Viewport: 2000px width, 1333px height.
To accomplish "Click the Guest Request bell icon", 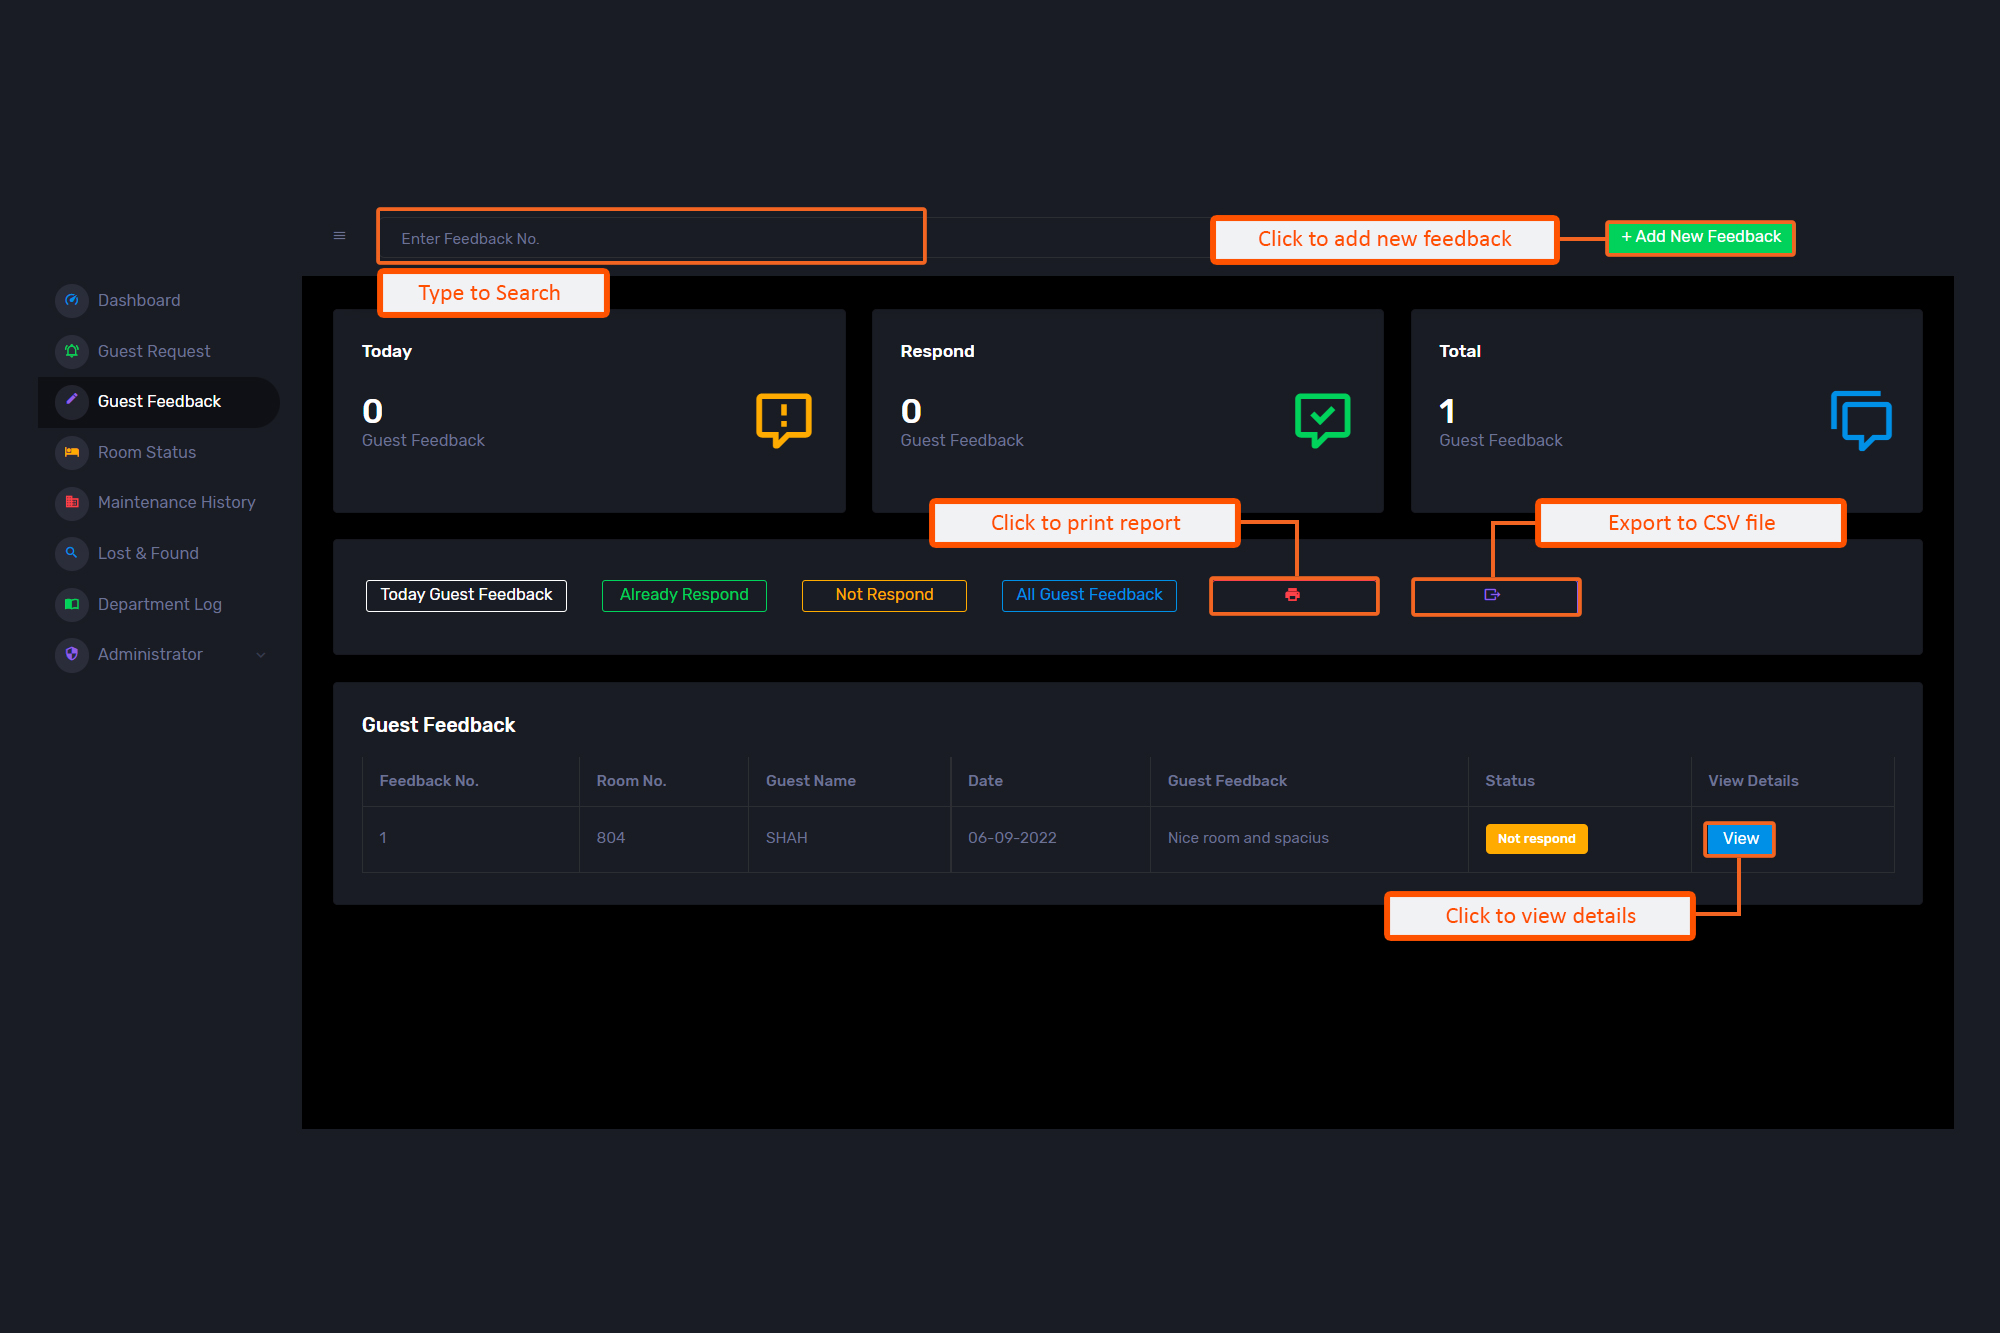I will click(72, 351).
